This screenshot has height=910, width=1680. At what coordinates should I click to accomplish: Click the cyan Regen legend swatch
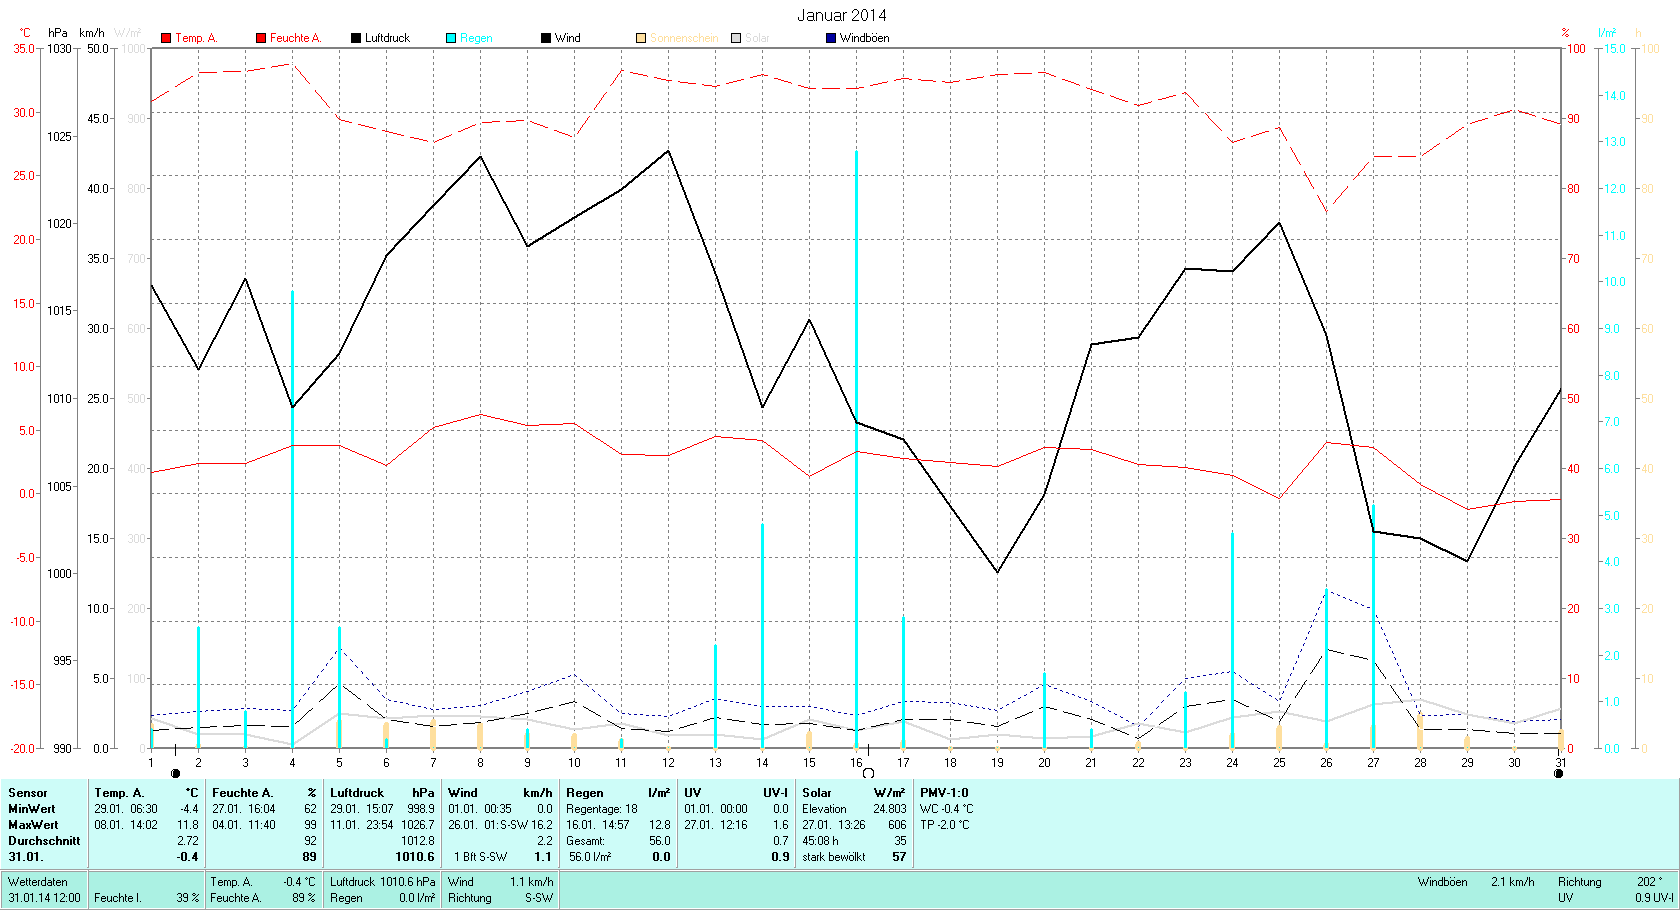pyautogui.click(x=451, y=38)
